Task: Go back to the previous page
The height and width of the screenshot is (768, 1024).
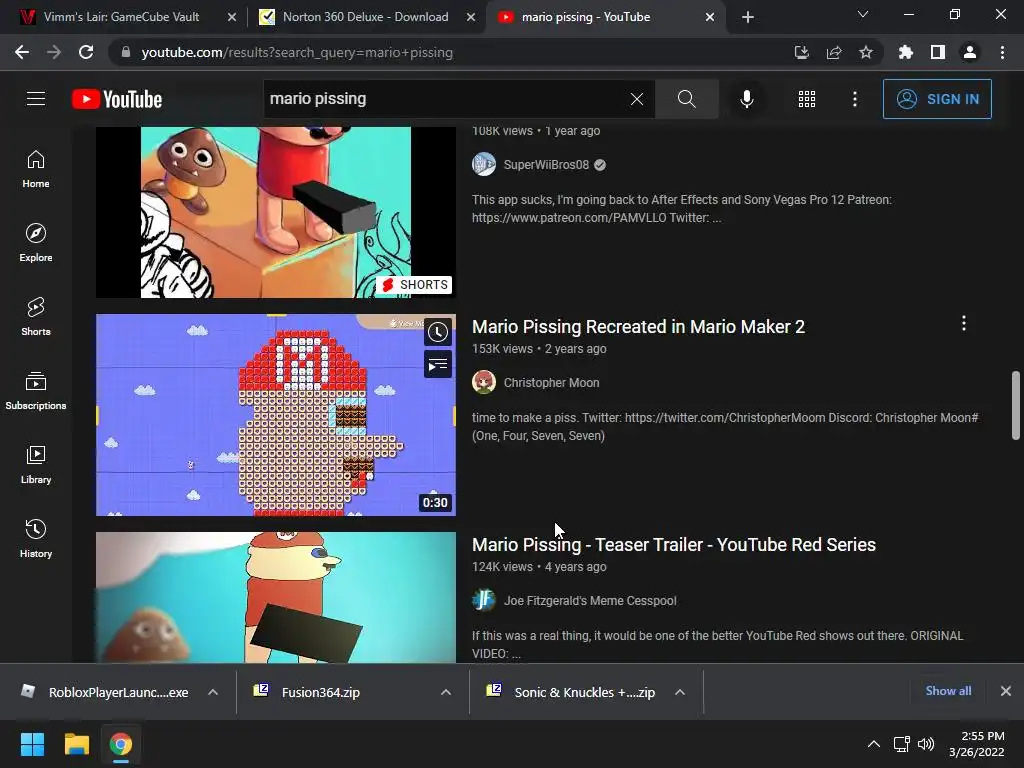Action: (x=22, y=52)
